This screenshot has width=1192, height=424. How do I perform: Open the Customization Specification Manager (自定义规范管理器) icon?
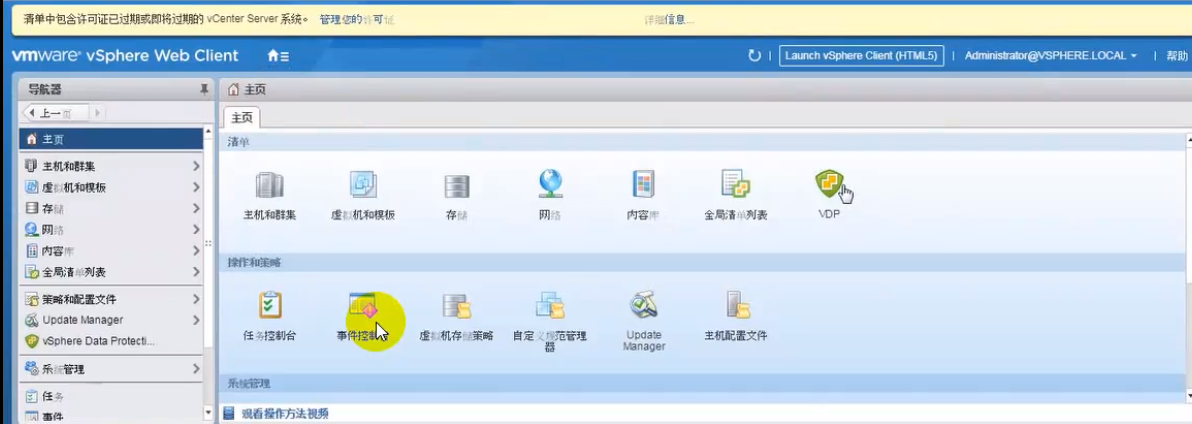[550, 305]
